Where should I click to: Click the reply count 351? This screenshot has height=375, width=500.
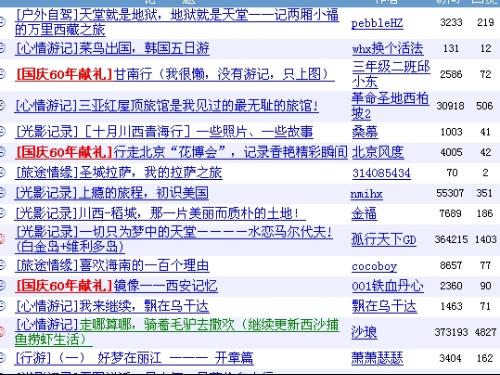[x=484, y=193]
